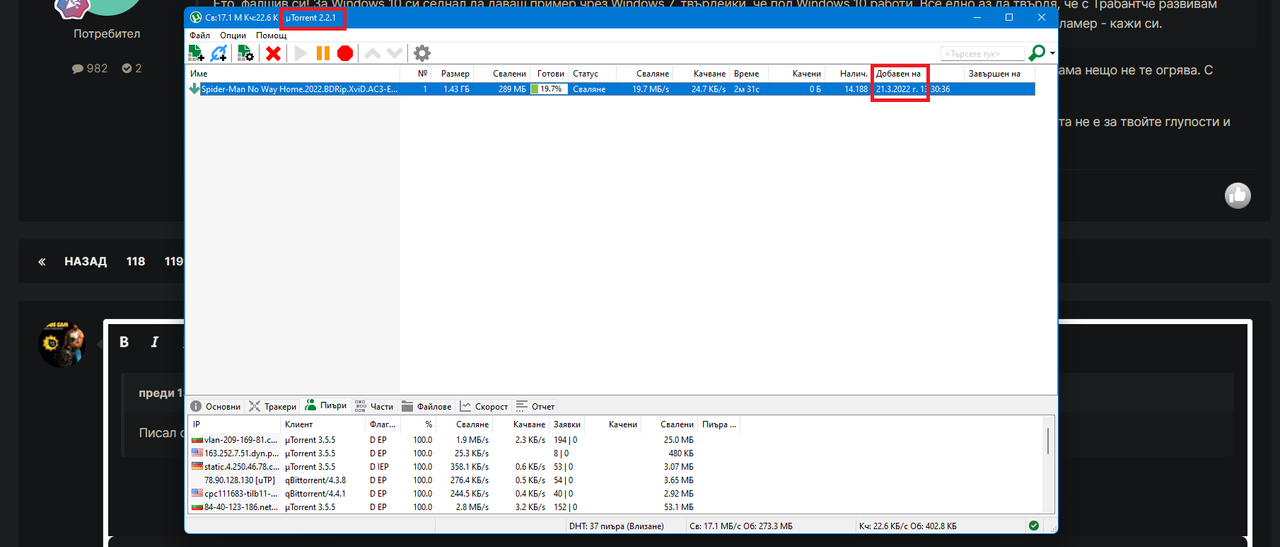Click the 19.7% progress bar of the torrent
Image resolution: width=1280 pixels, height=547 pixels.
(549, 89)
